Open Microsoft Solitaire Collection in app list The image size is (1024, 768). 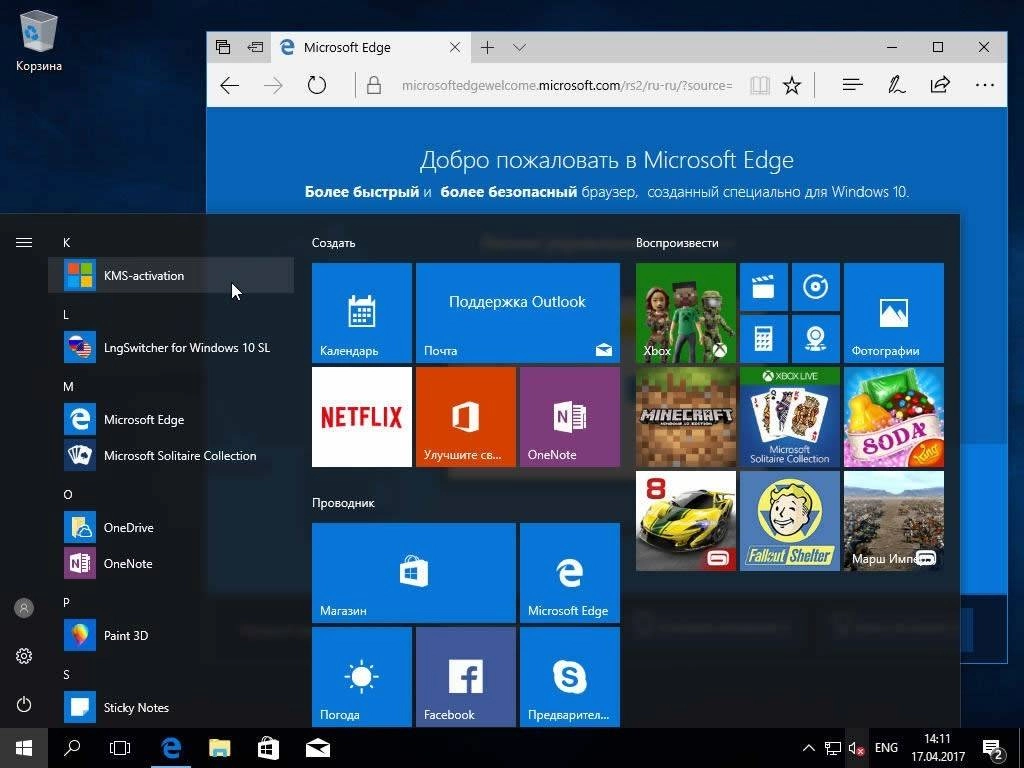pos(171,455)
